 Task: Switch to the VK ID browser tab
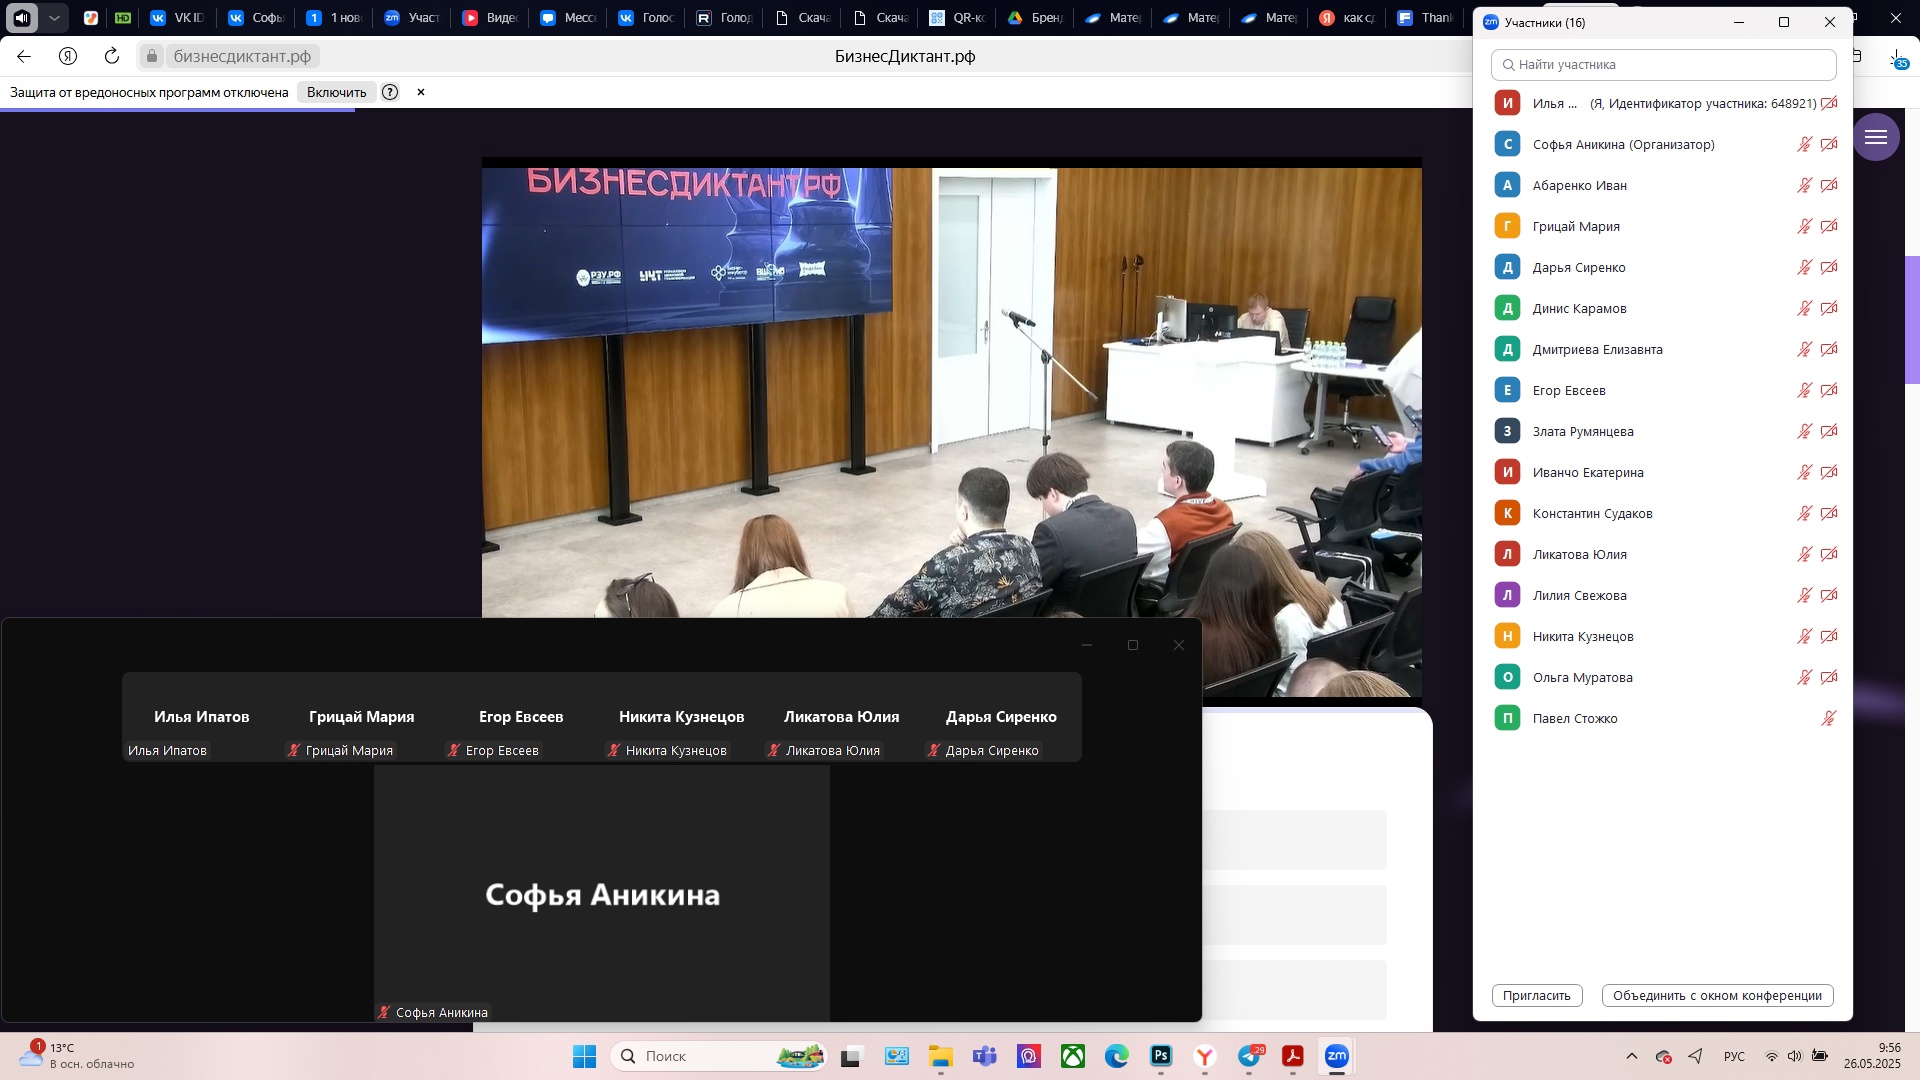[177, 18]
